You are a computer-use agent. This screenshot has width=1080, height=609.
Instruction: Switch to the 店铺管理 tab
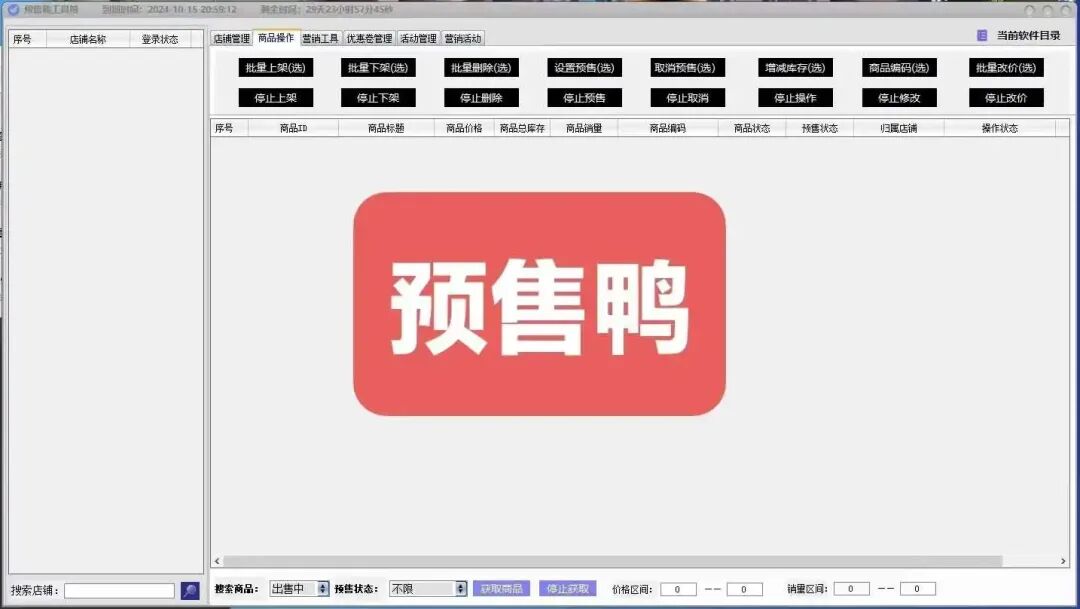[x=232, y=37]
